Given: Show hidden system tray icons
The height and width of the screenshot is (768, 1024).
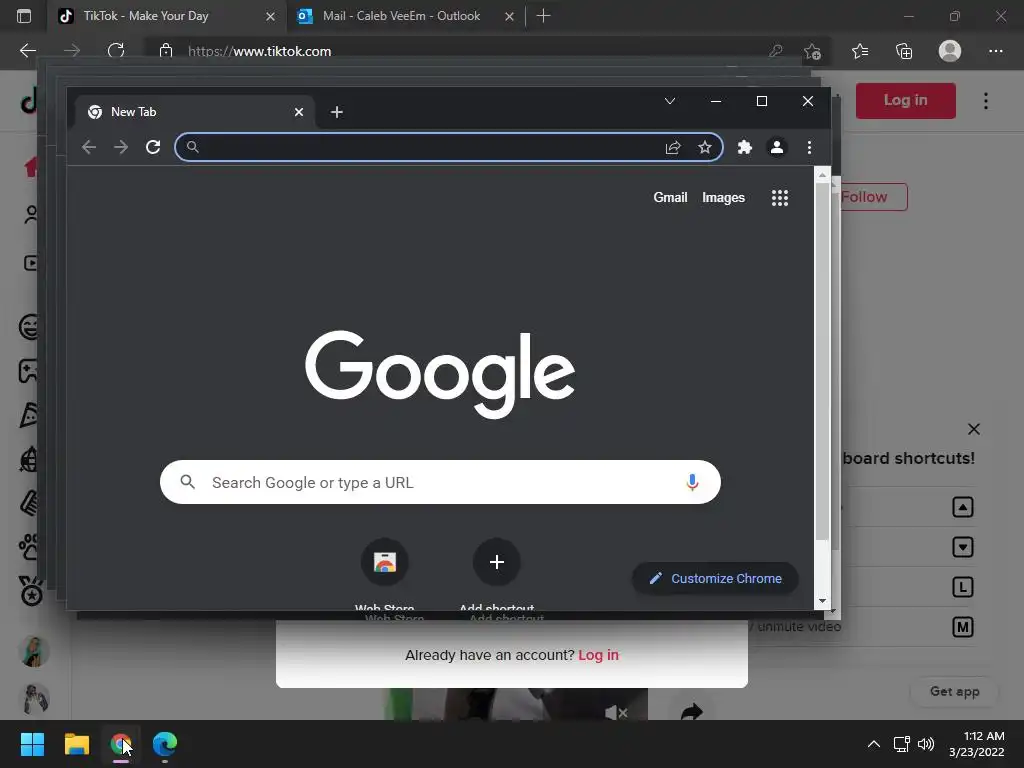Looking at the screenshot, I should (x=873, y=744).
